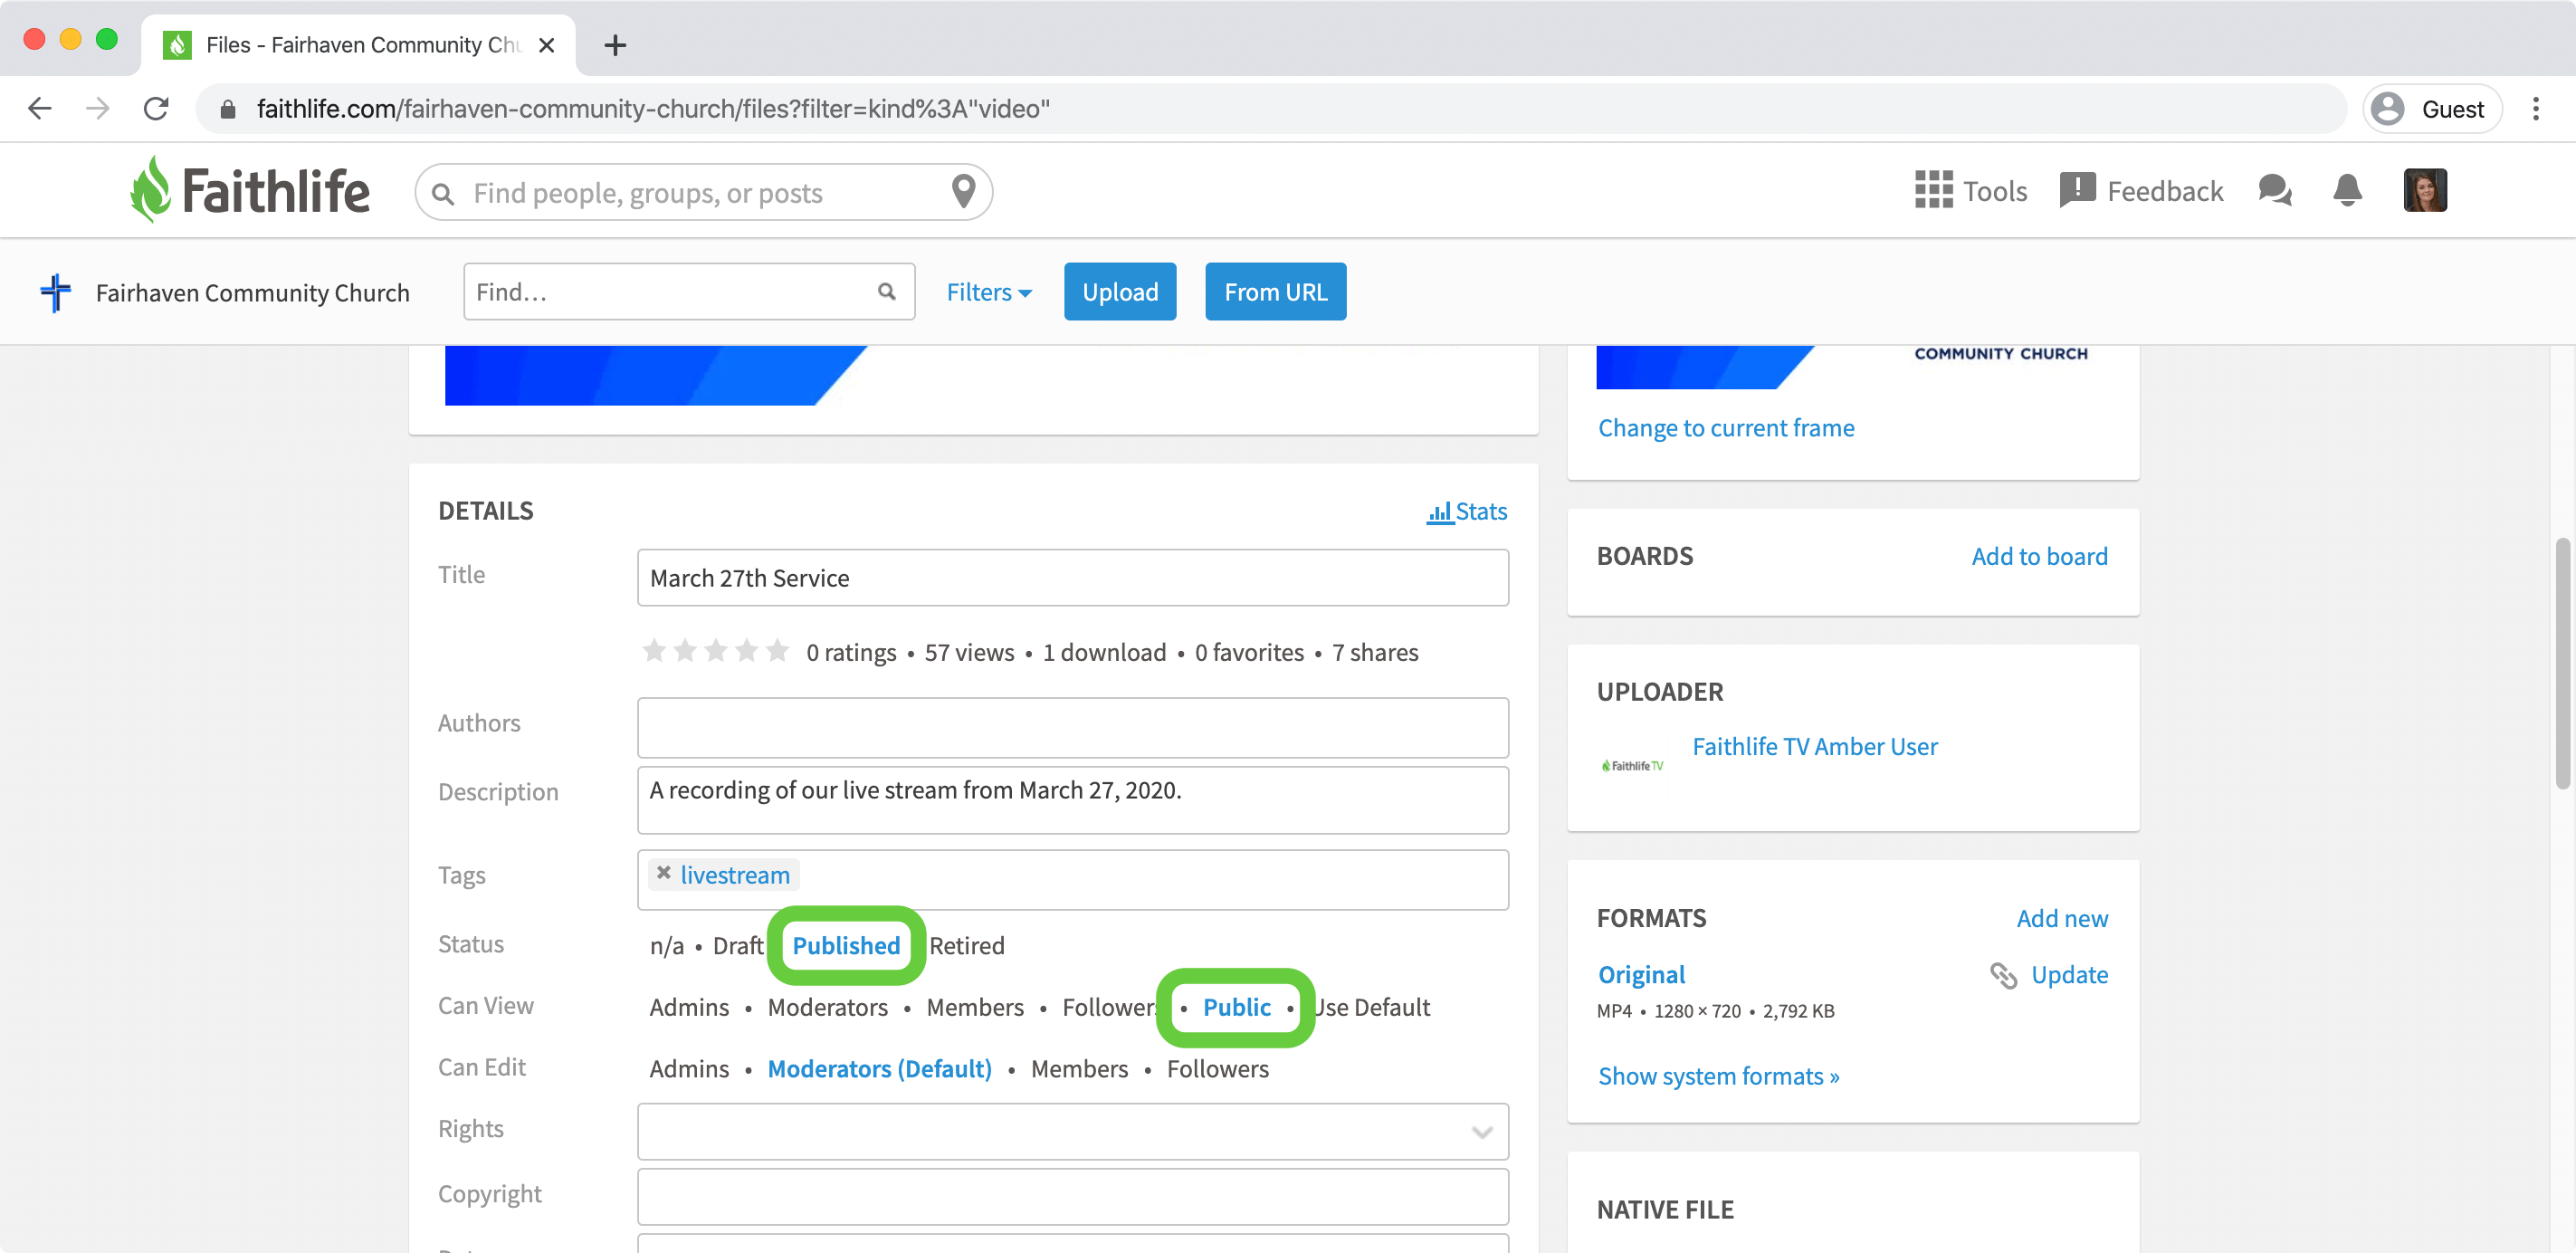Click the magnifier icon in Find box
This screenshot has width=2576, height=1253.
tap(886, 291)
